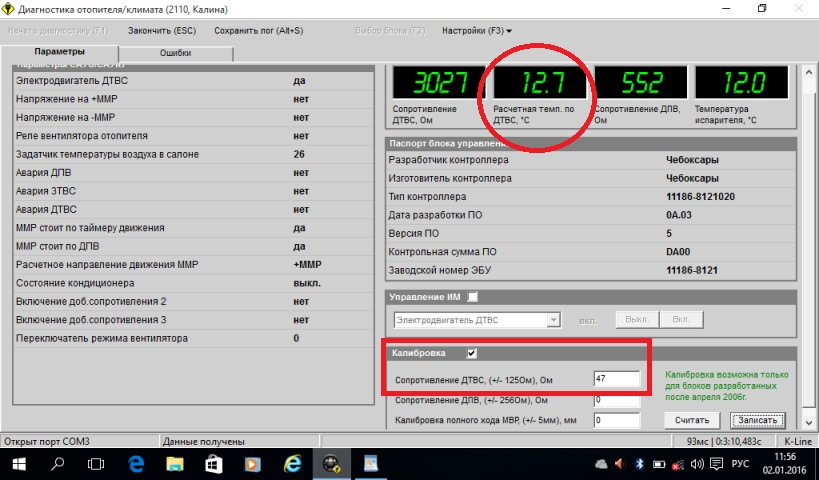Image resolution: width=819 pixels, height=480 pixels.
Task: Open Windows Store from taskbar
Action: [x=214, y=464]
